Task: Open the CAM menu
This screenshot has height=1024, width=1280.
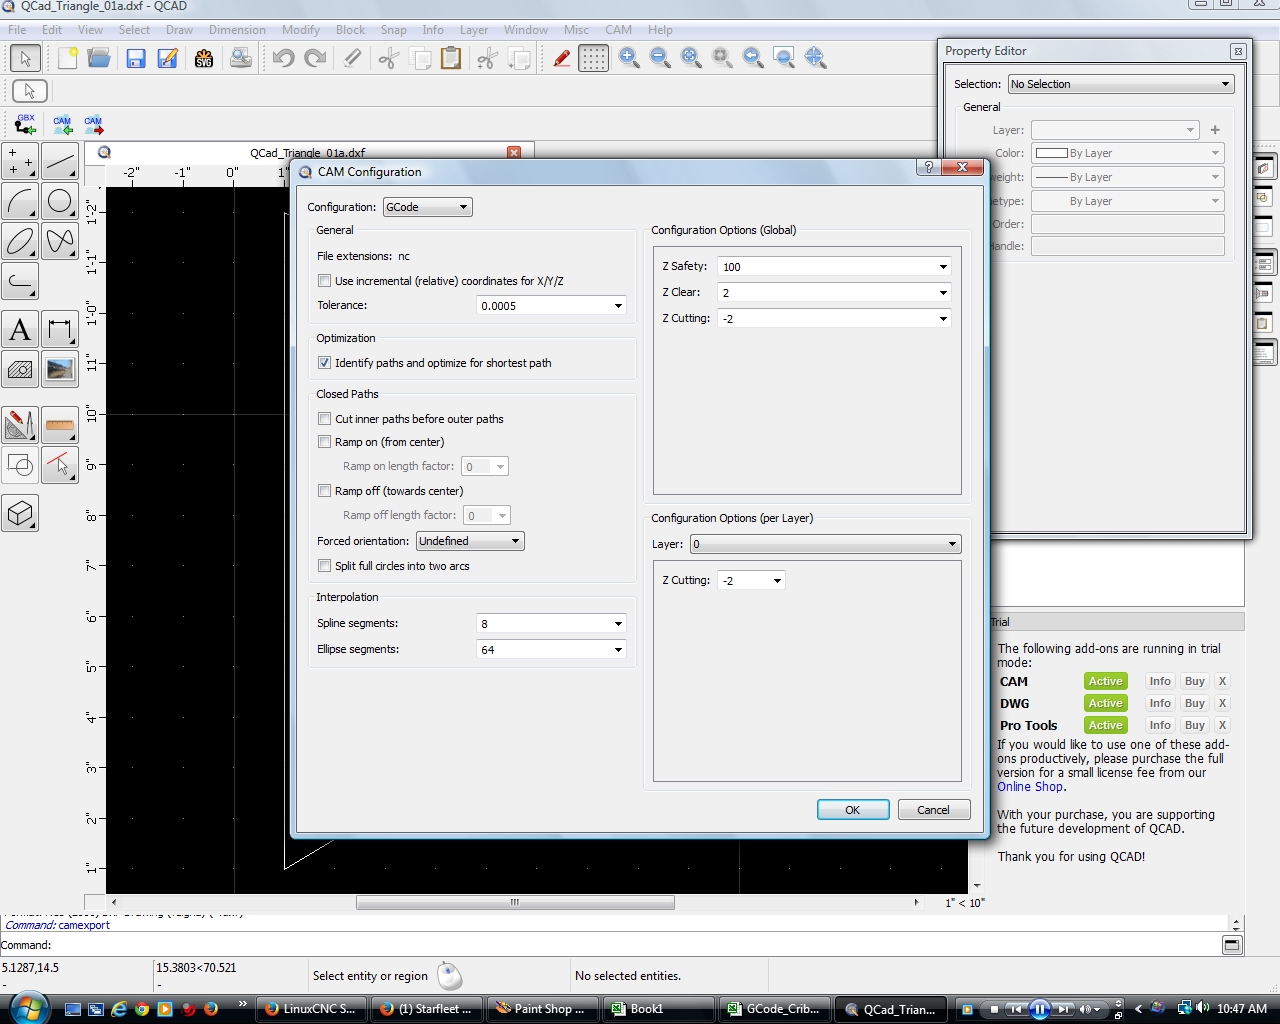Action: point(618,30)
